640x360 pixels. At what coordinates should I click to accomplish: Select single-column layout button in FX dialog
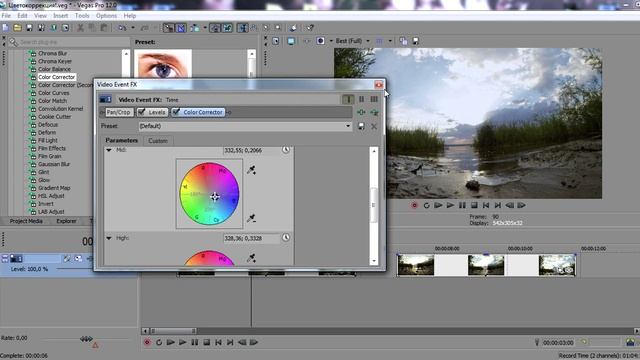click(x=348, y=99)
